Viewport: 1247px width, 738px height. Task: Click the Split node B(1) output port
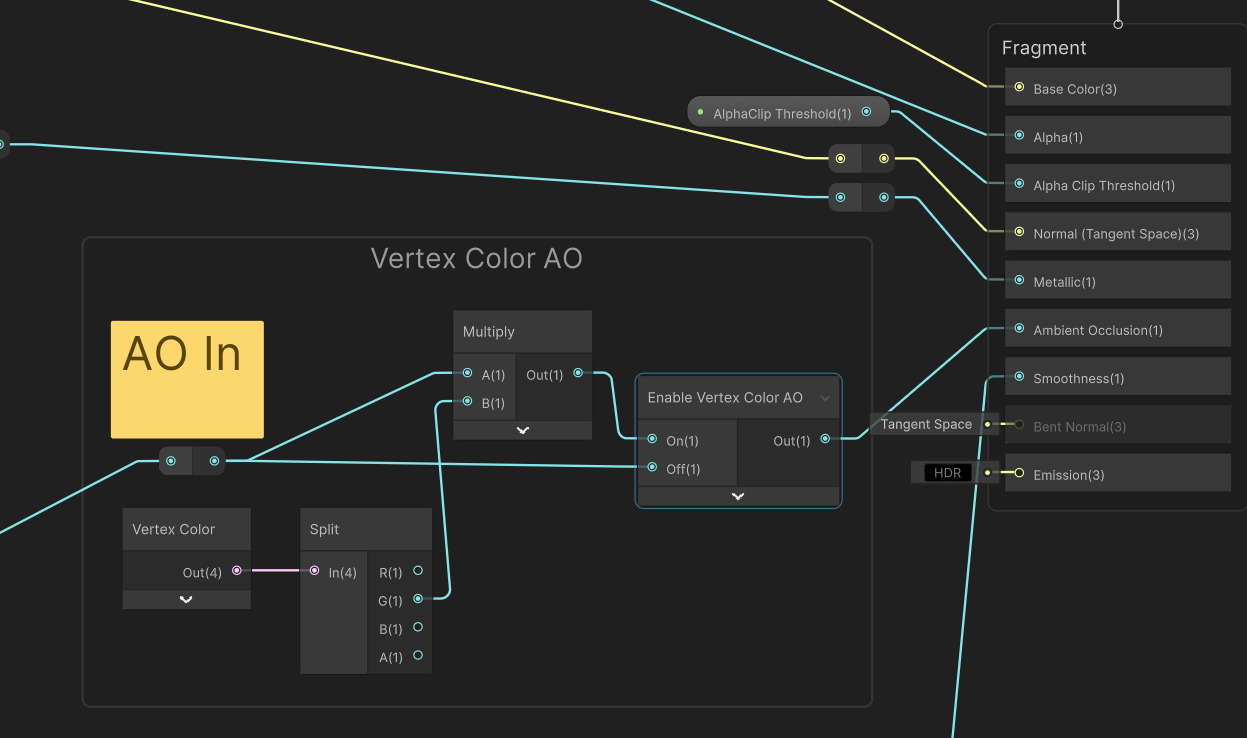tap(418, 627)
